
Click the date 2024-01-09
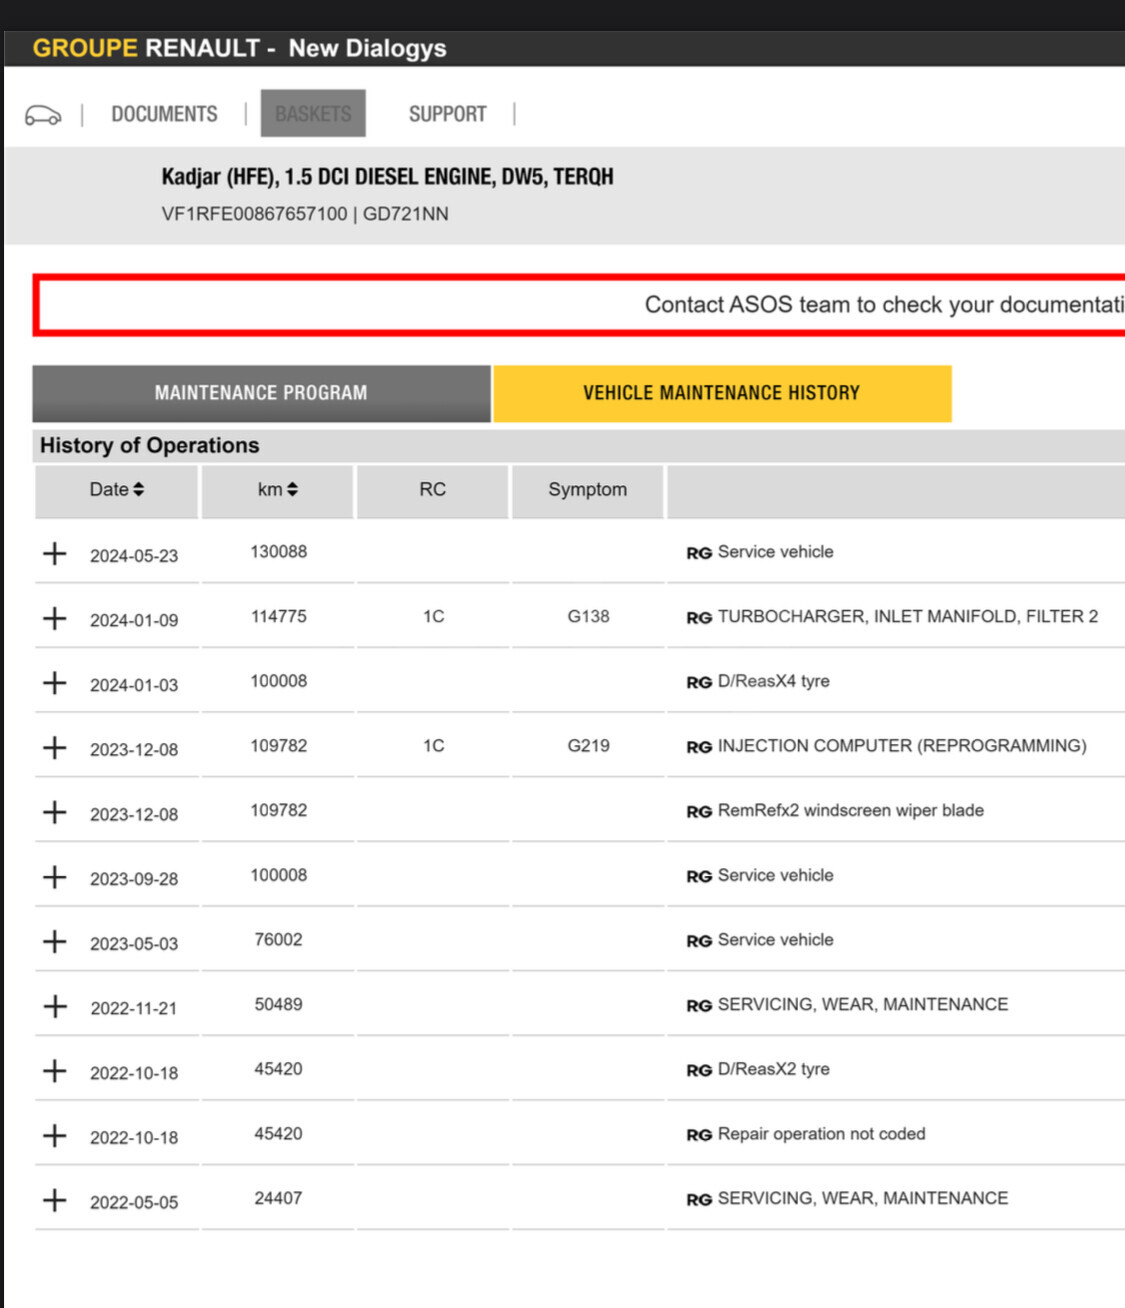[134, 620]
